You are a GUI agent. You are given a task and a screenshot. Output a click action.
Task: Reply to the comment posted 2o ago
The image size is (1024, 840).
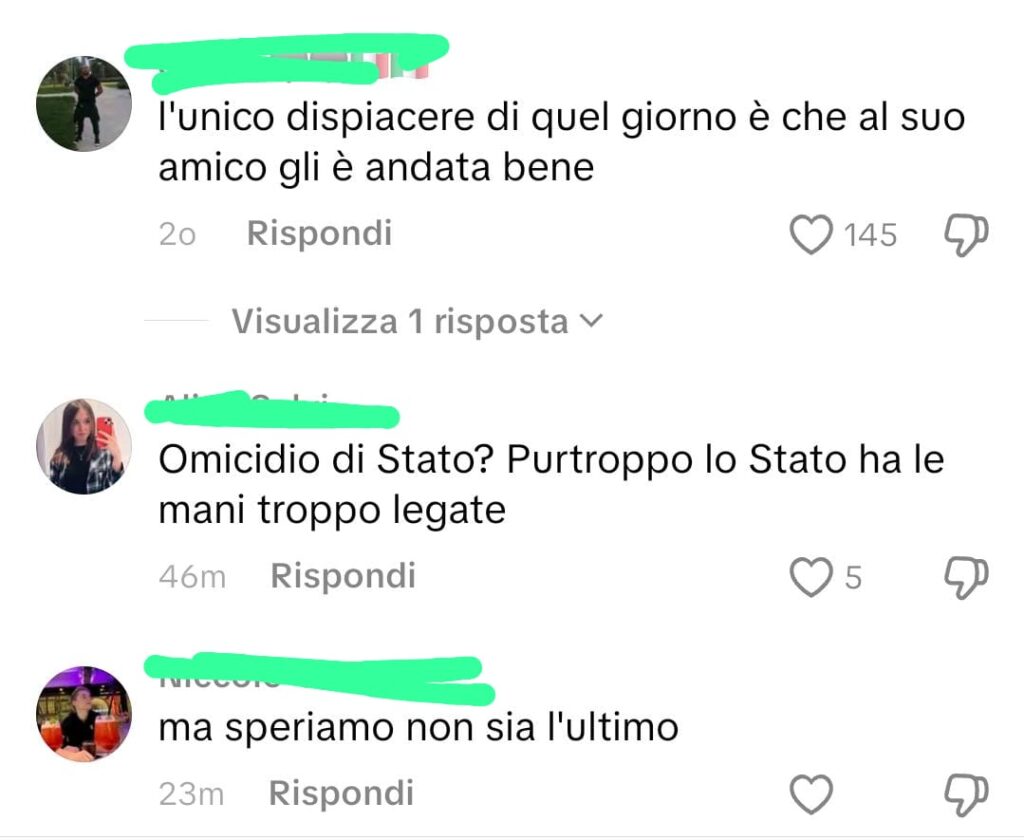coord(319,233)
